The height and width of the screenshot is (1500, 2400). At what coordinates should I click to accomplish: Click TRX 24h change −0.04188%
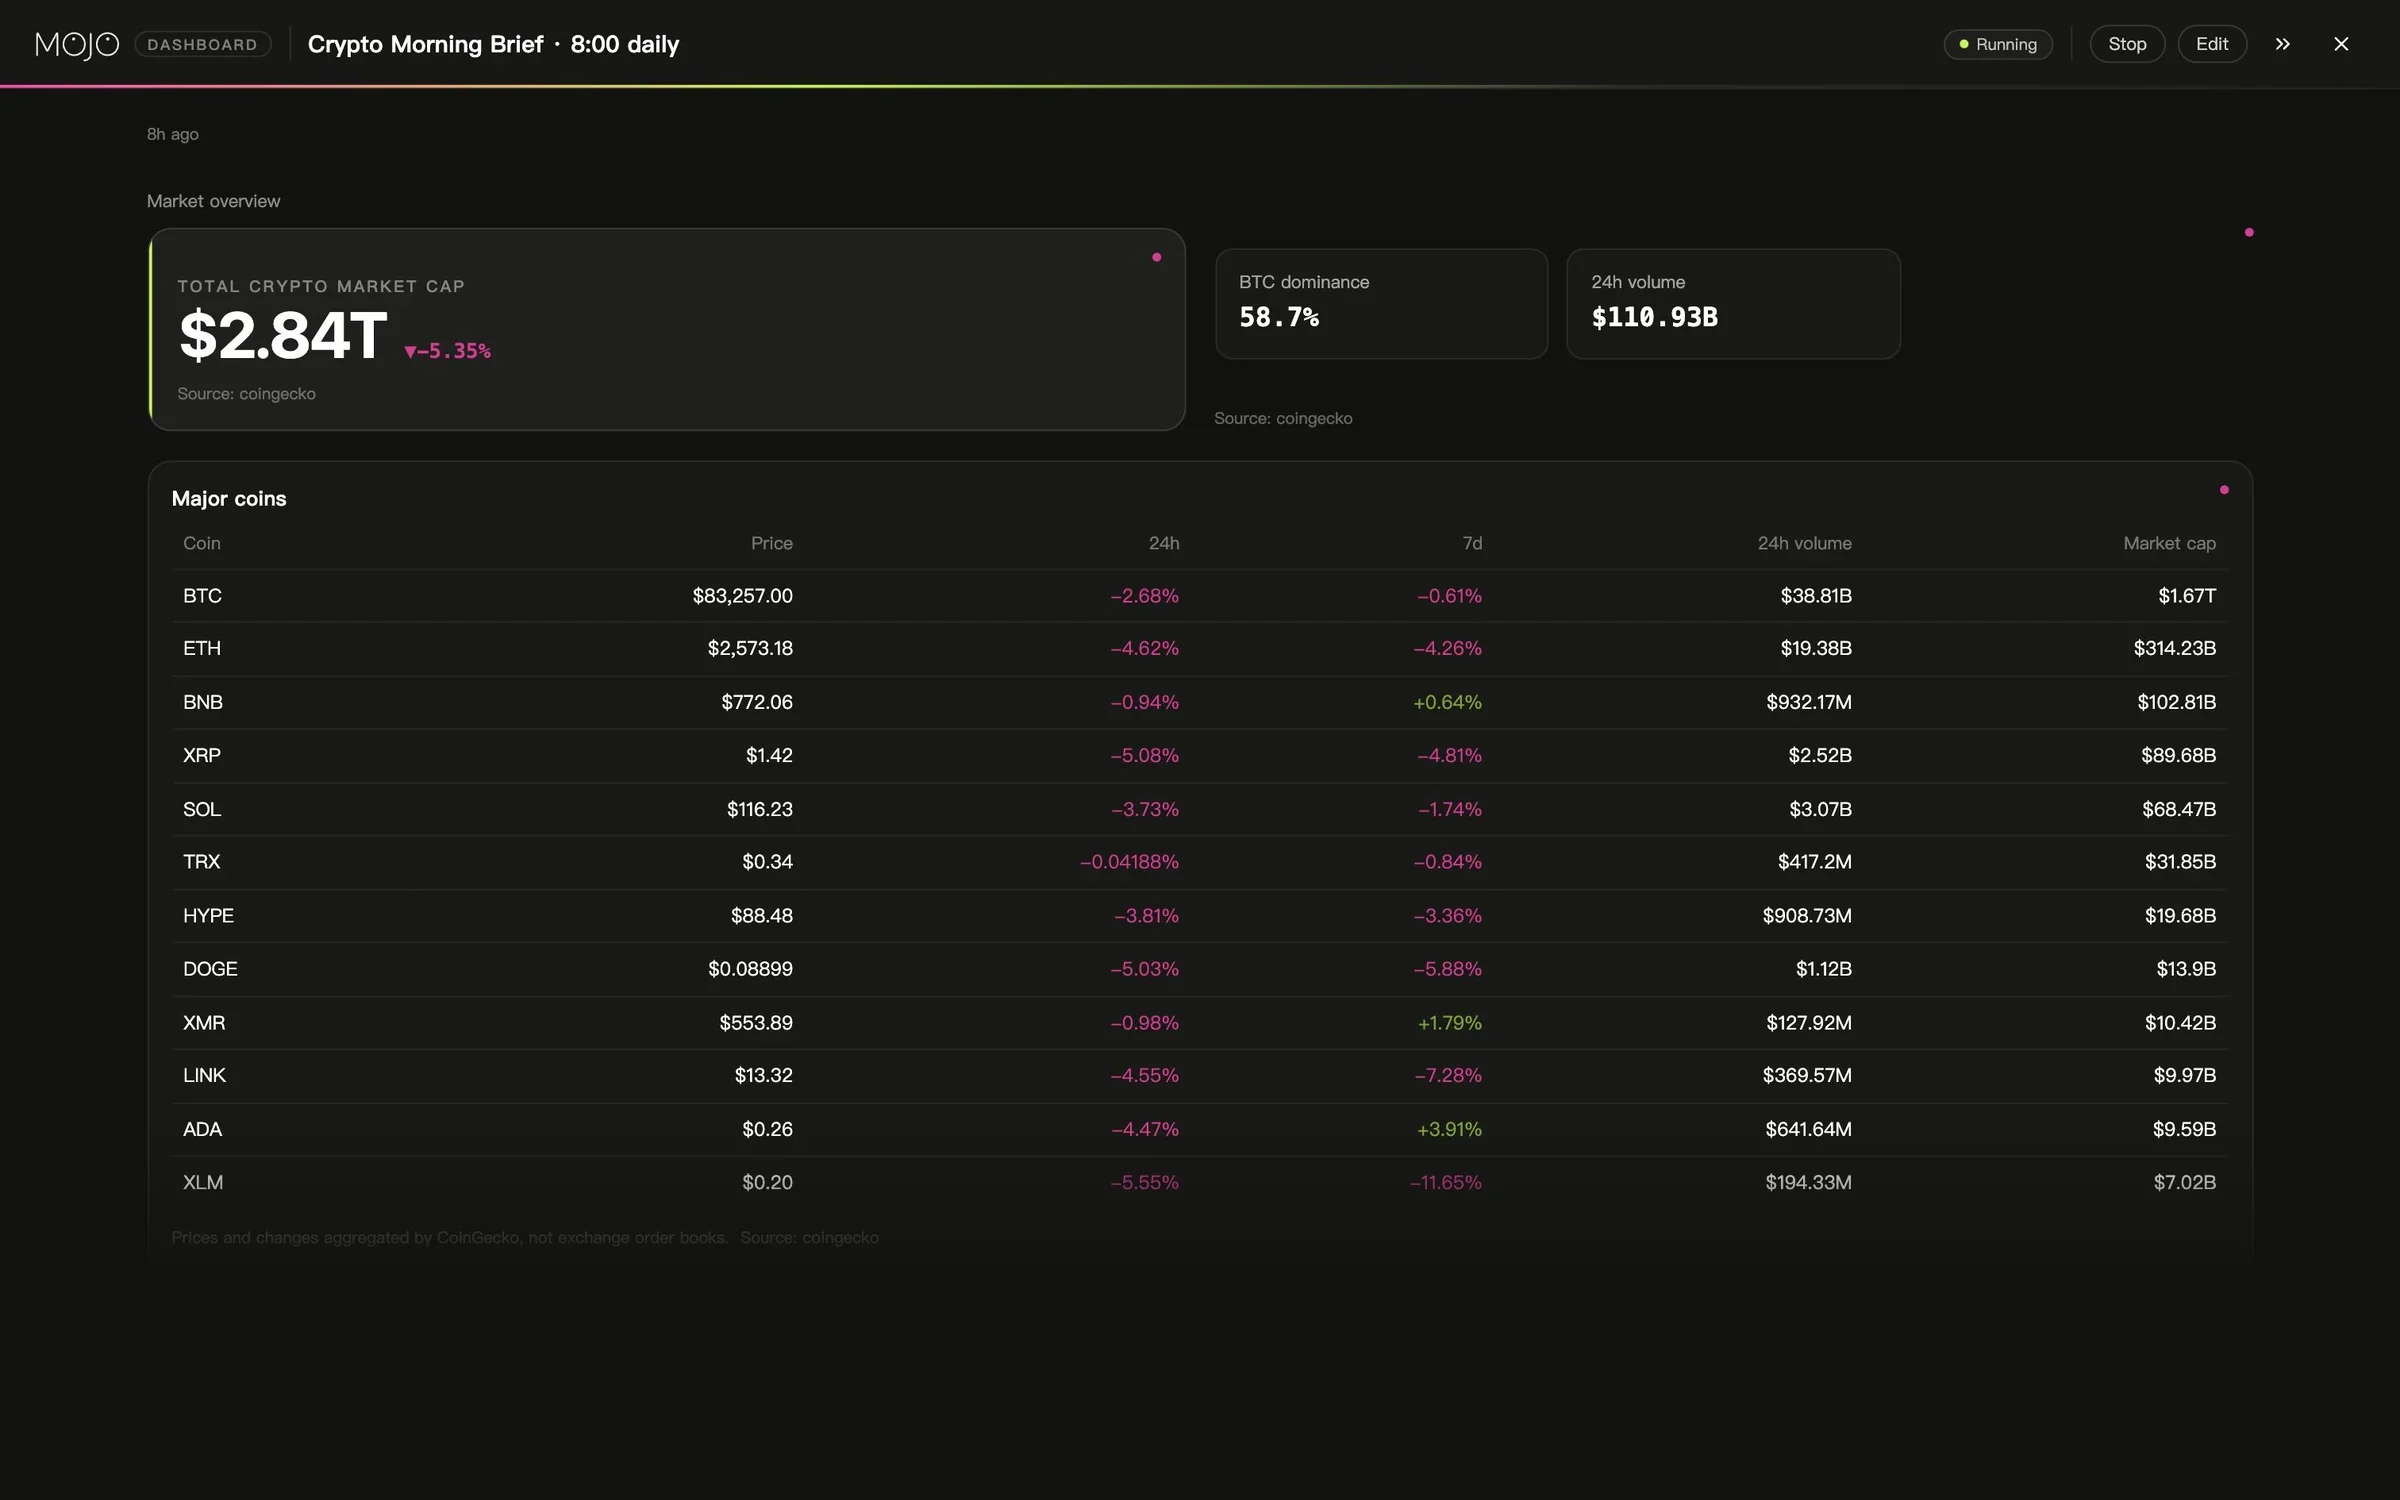click(x=1129, y=862)
